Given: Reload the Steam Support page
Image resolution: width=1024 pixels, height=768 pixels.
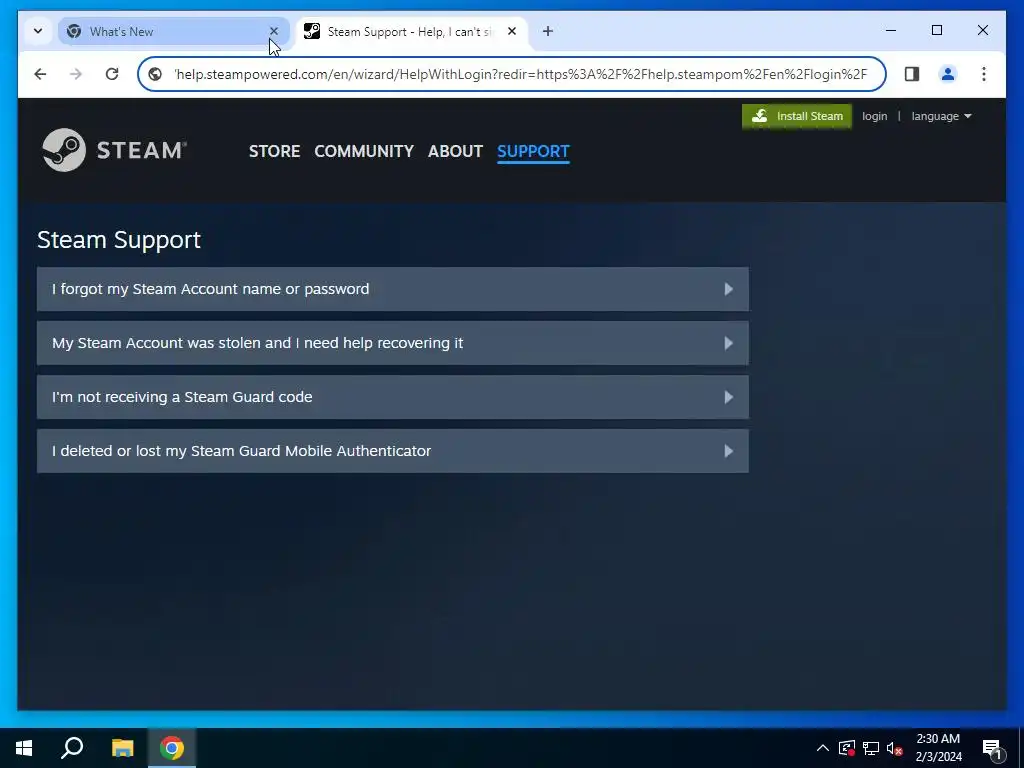Looking at the screenshot, I should point(112,74).
